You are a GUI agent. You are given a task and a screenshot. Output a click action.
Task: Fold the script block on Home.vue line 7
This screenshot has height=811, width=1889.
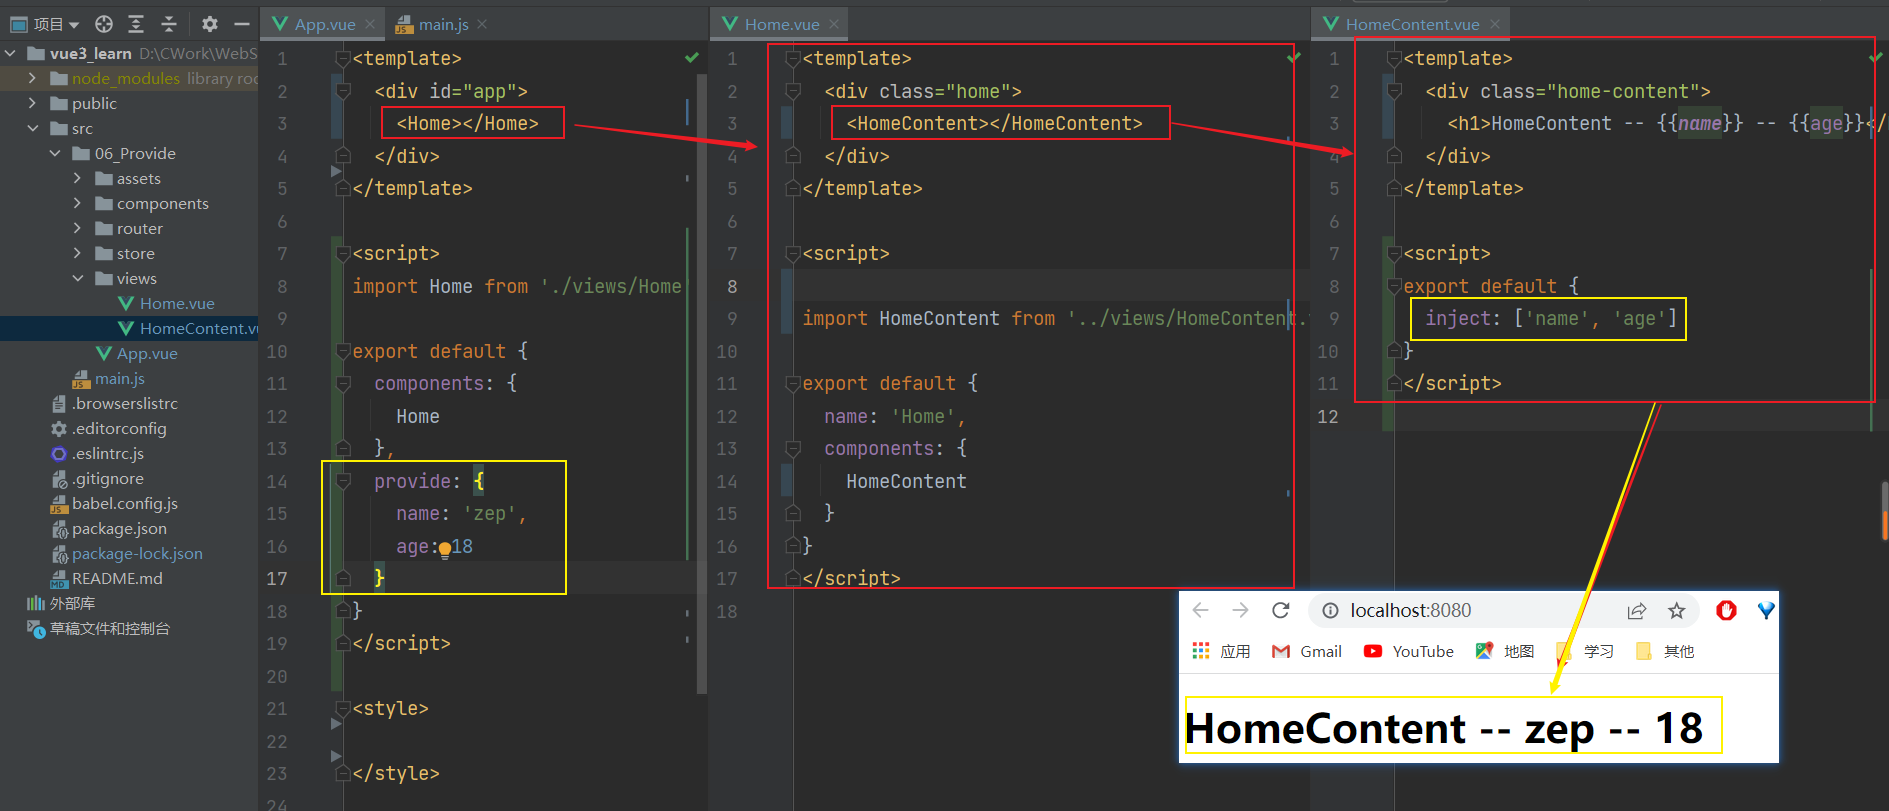793,254
